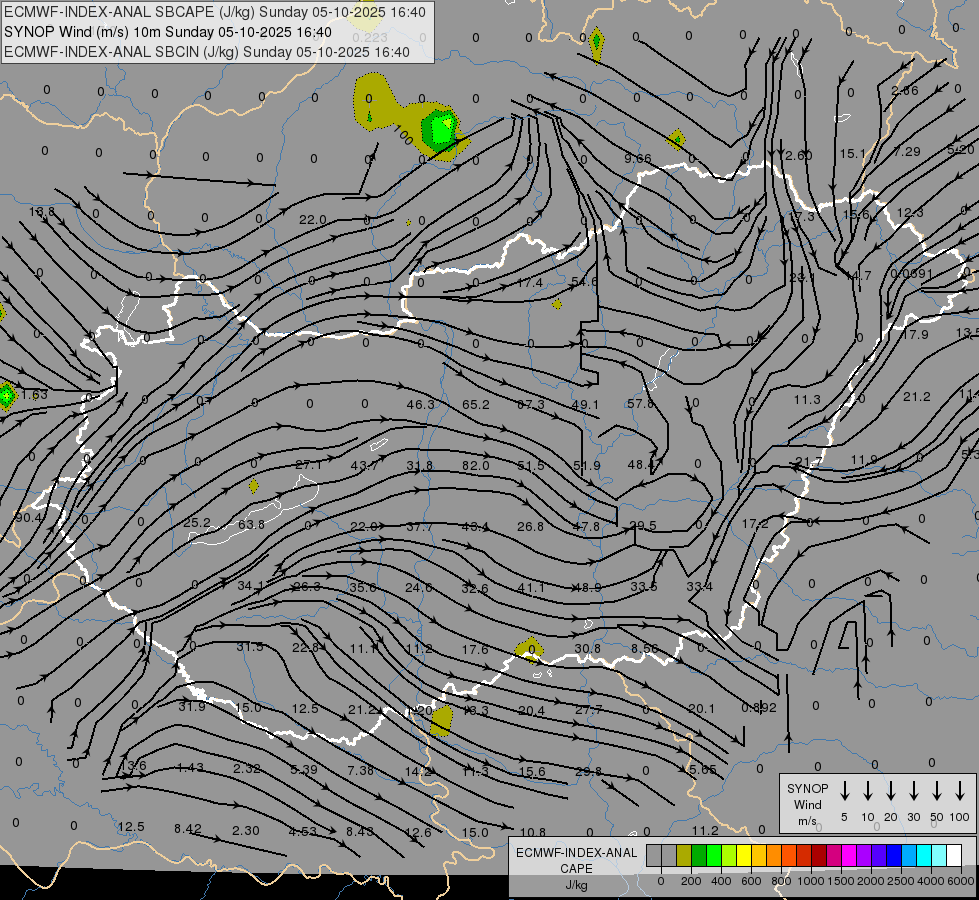Pick the white CAPE legend swatch

coord(954,856)
